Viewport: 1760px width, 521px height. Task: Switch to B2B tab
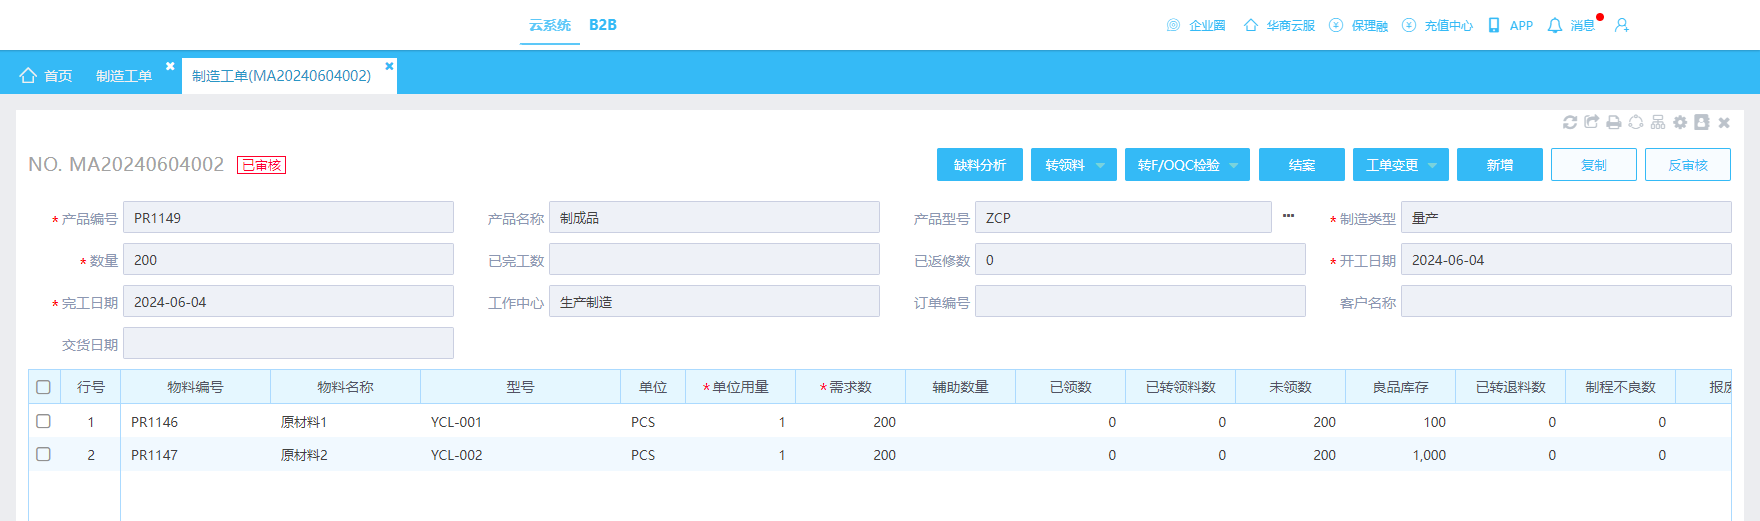(x=603, y=25)
